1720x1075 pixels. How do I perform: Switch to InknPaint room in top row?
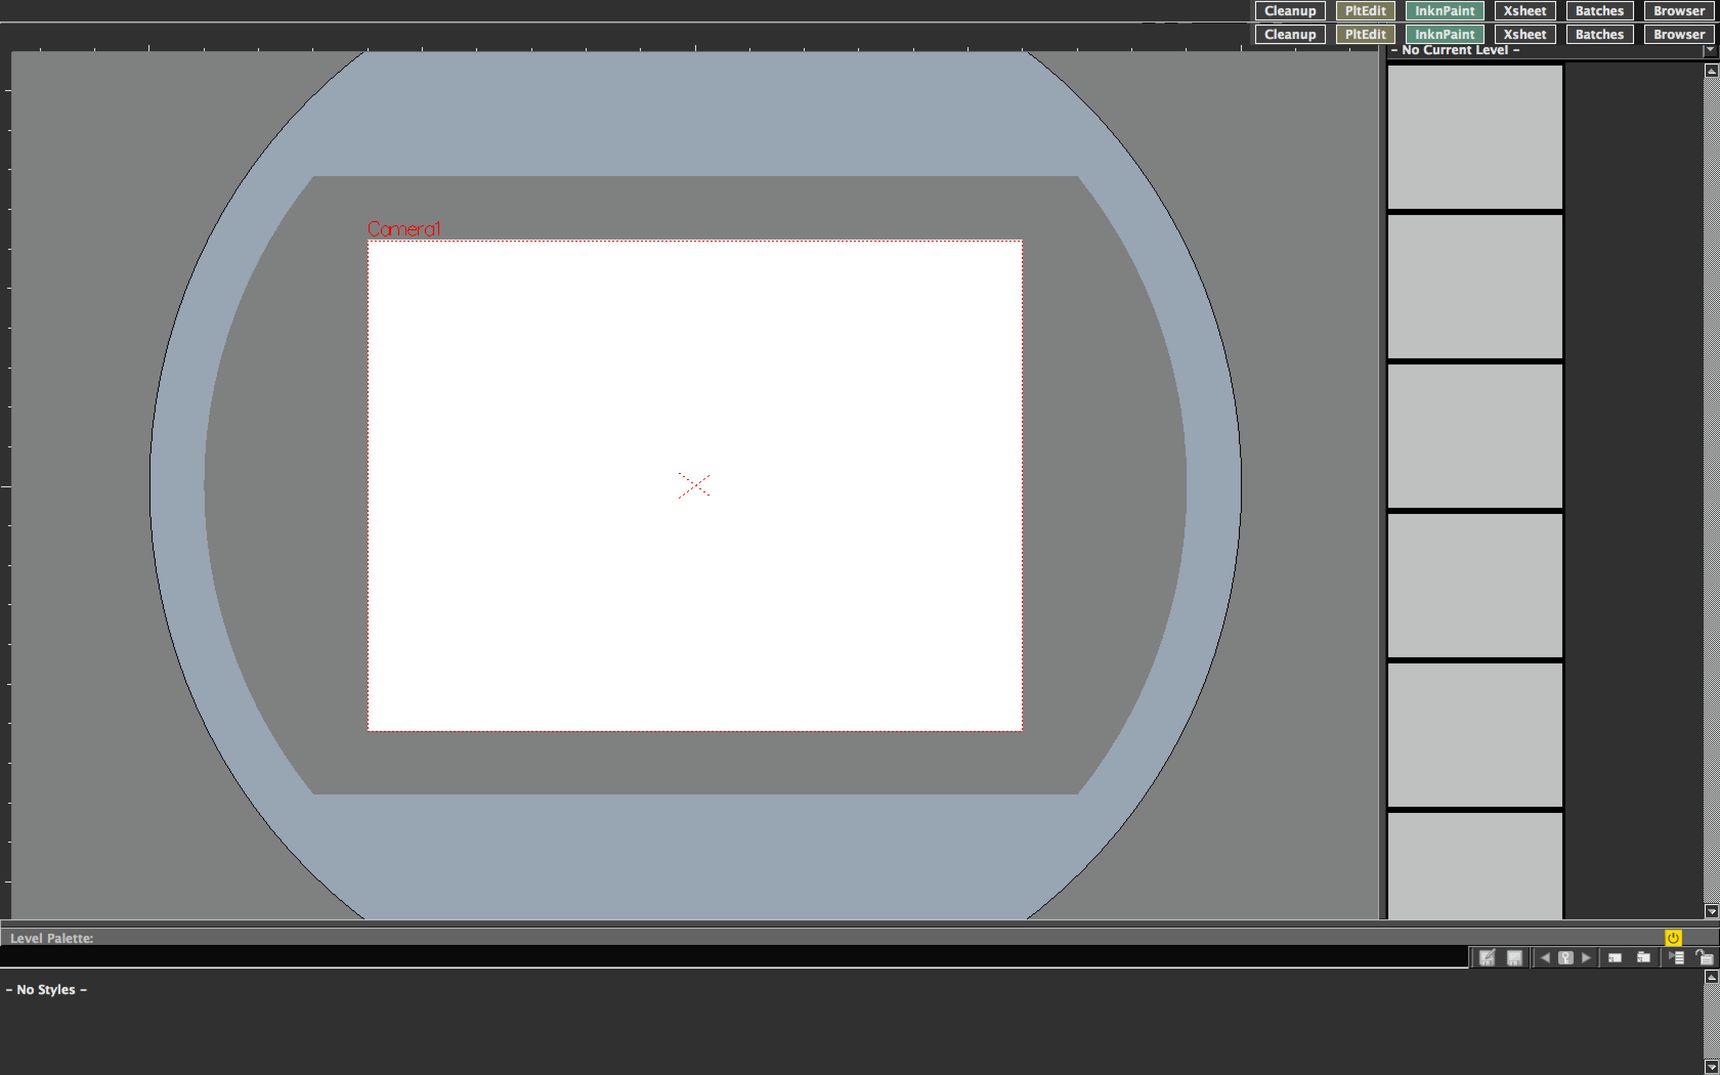1445,11
